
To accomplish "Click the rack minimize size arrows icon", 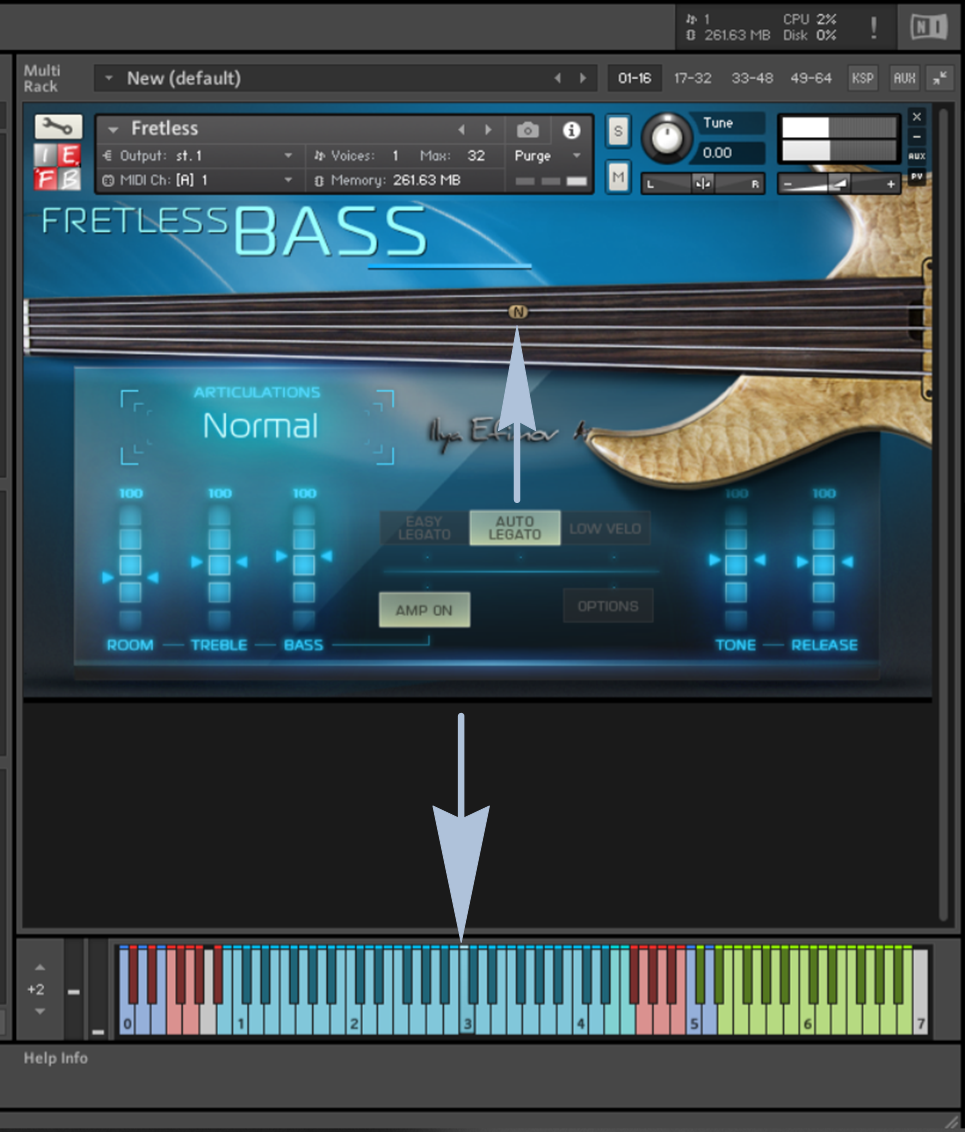I will point(940,78).
